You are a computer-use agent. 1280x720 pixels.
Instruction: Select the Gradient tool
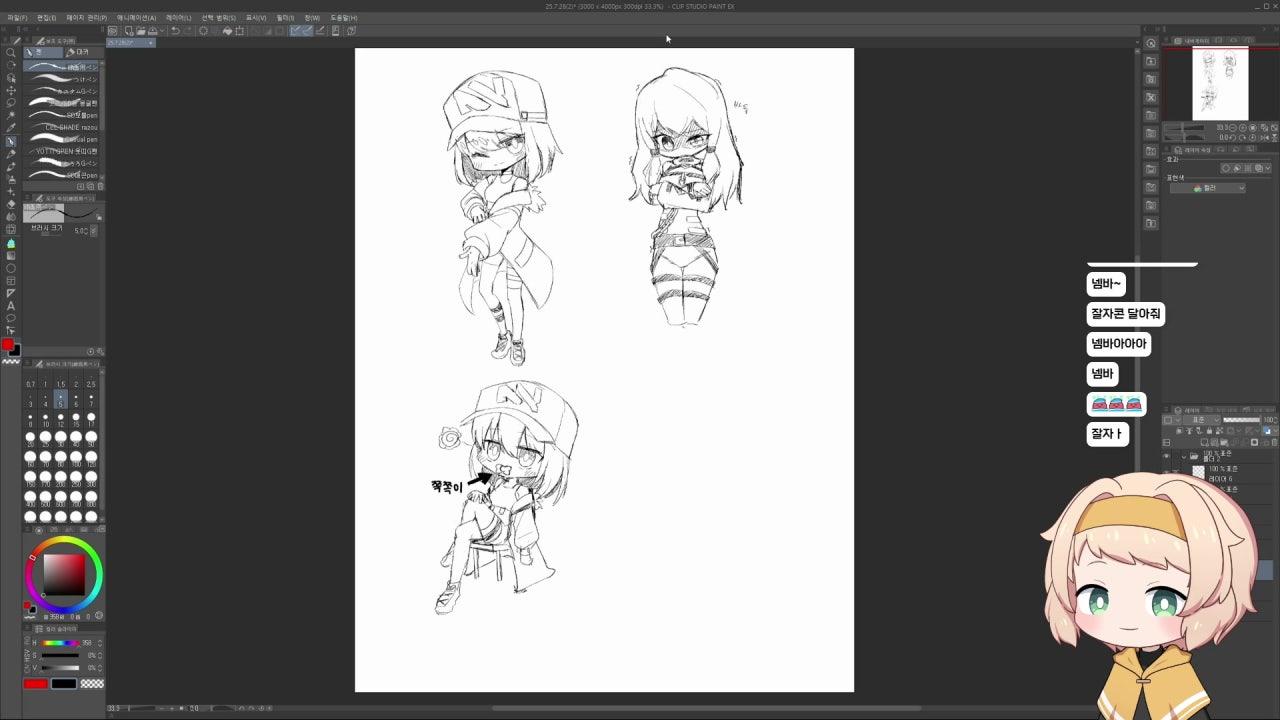(x=11, y=255)
